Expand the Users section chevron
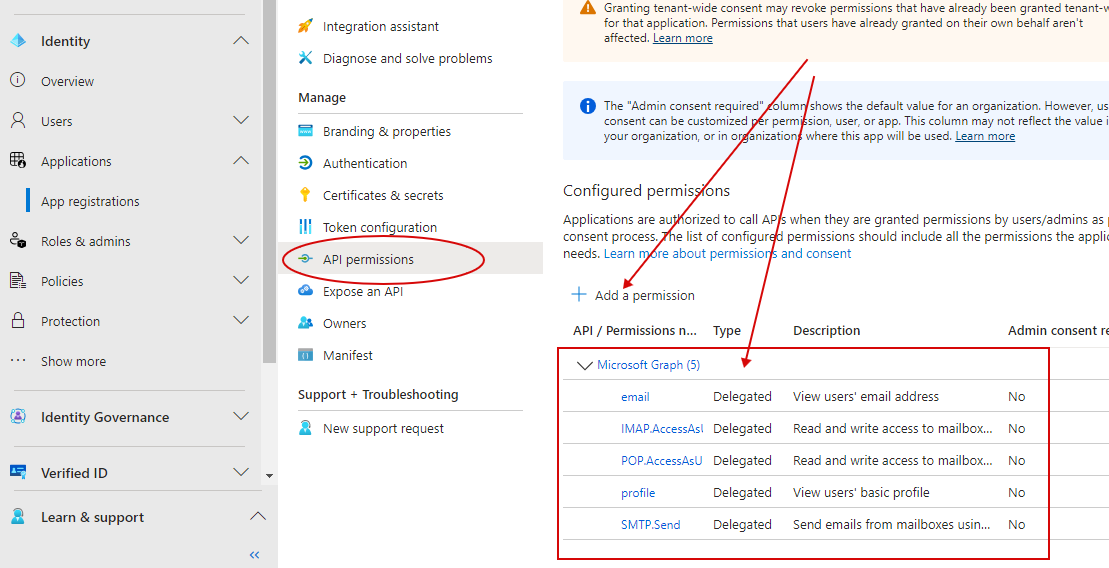The image size is (1109, 568). pos(240,121)
